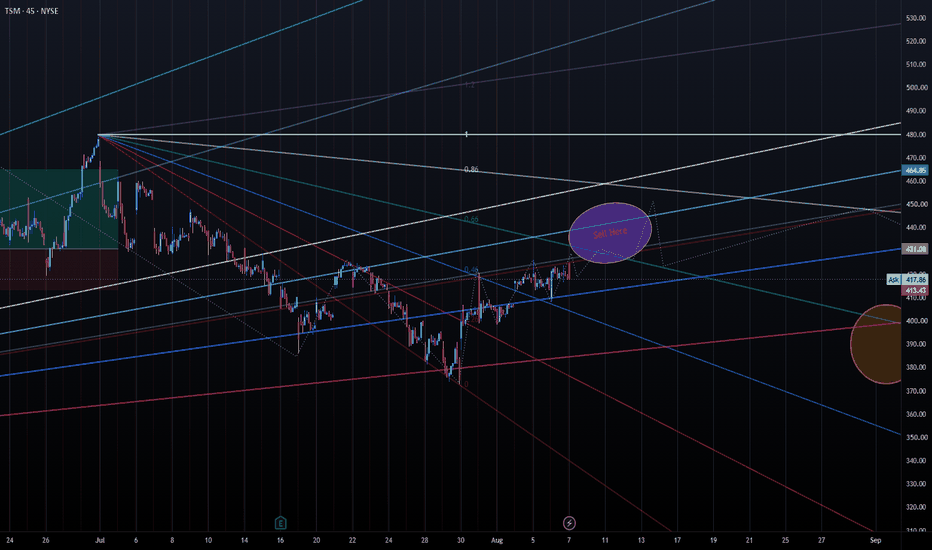The width and height of the screenshot is (932, 550).
Task: Click the blue 464.85 price tag
Action: click(x=915, y=171)
